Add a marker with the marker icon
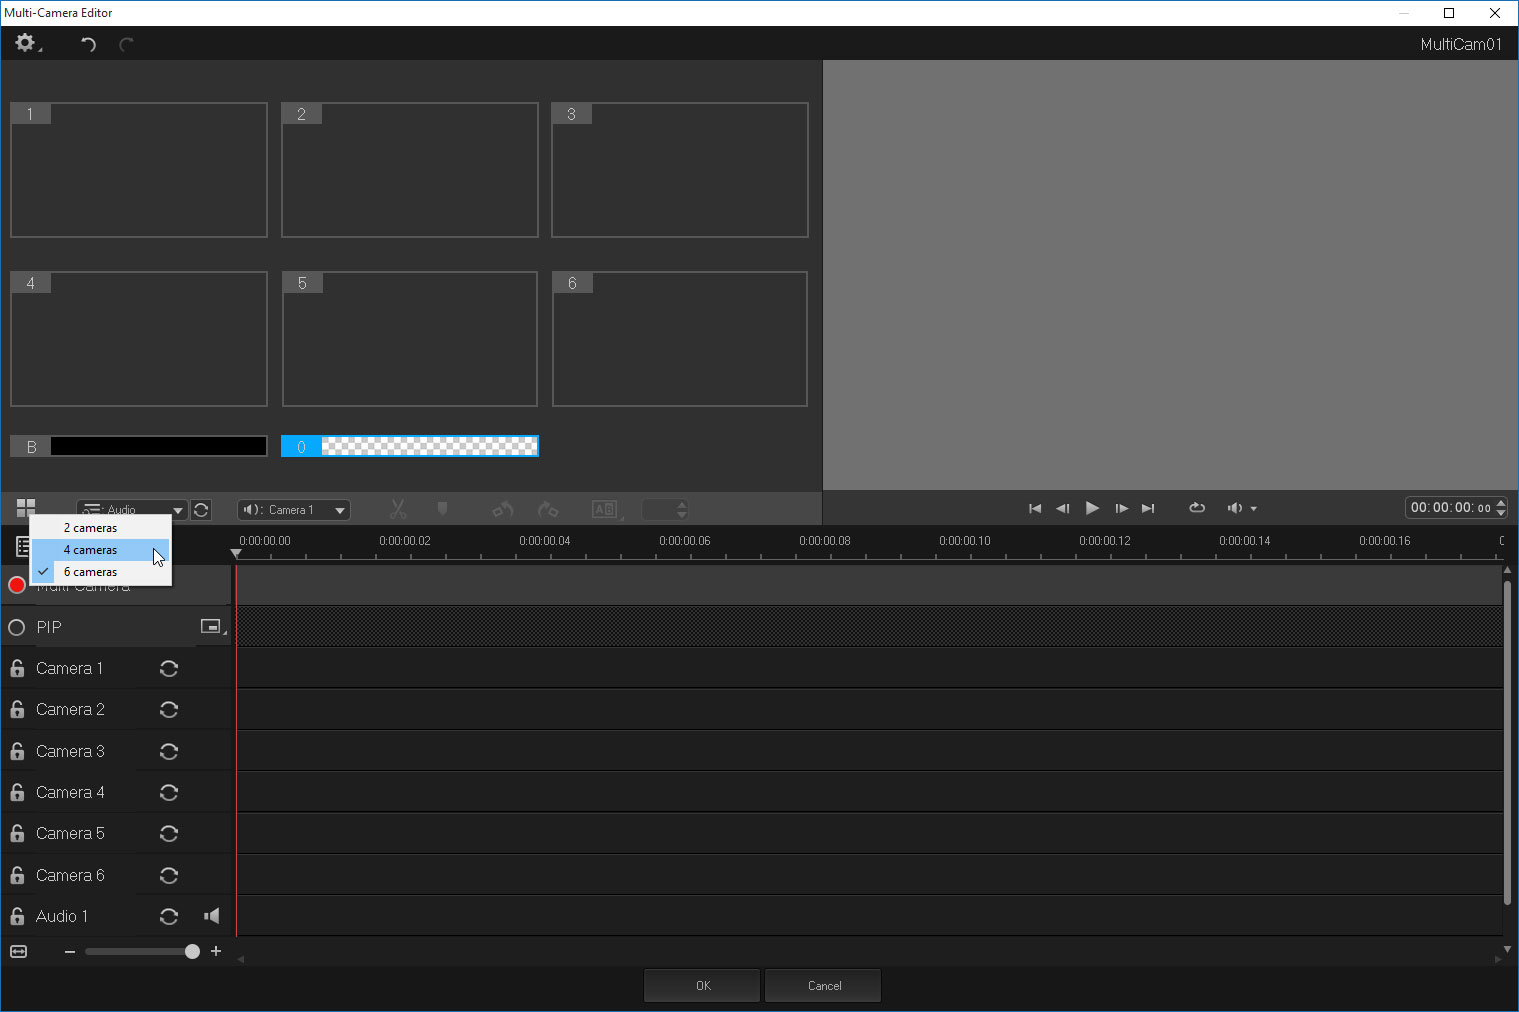1519x1012 pixels. pyautogui.click(x=442, y=509)
